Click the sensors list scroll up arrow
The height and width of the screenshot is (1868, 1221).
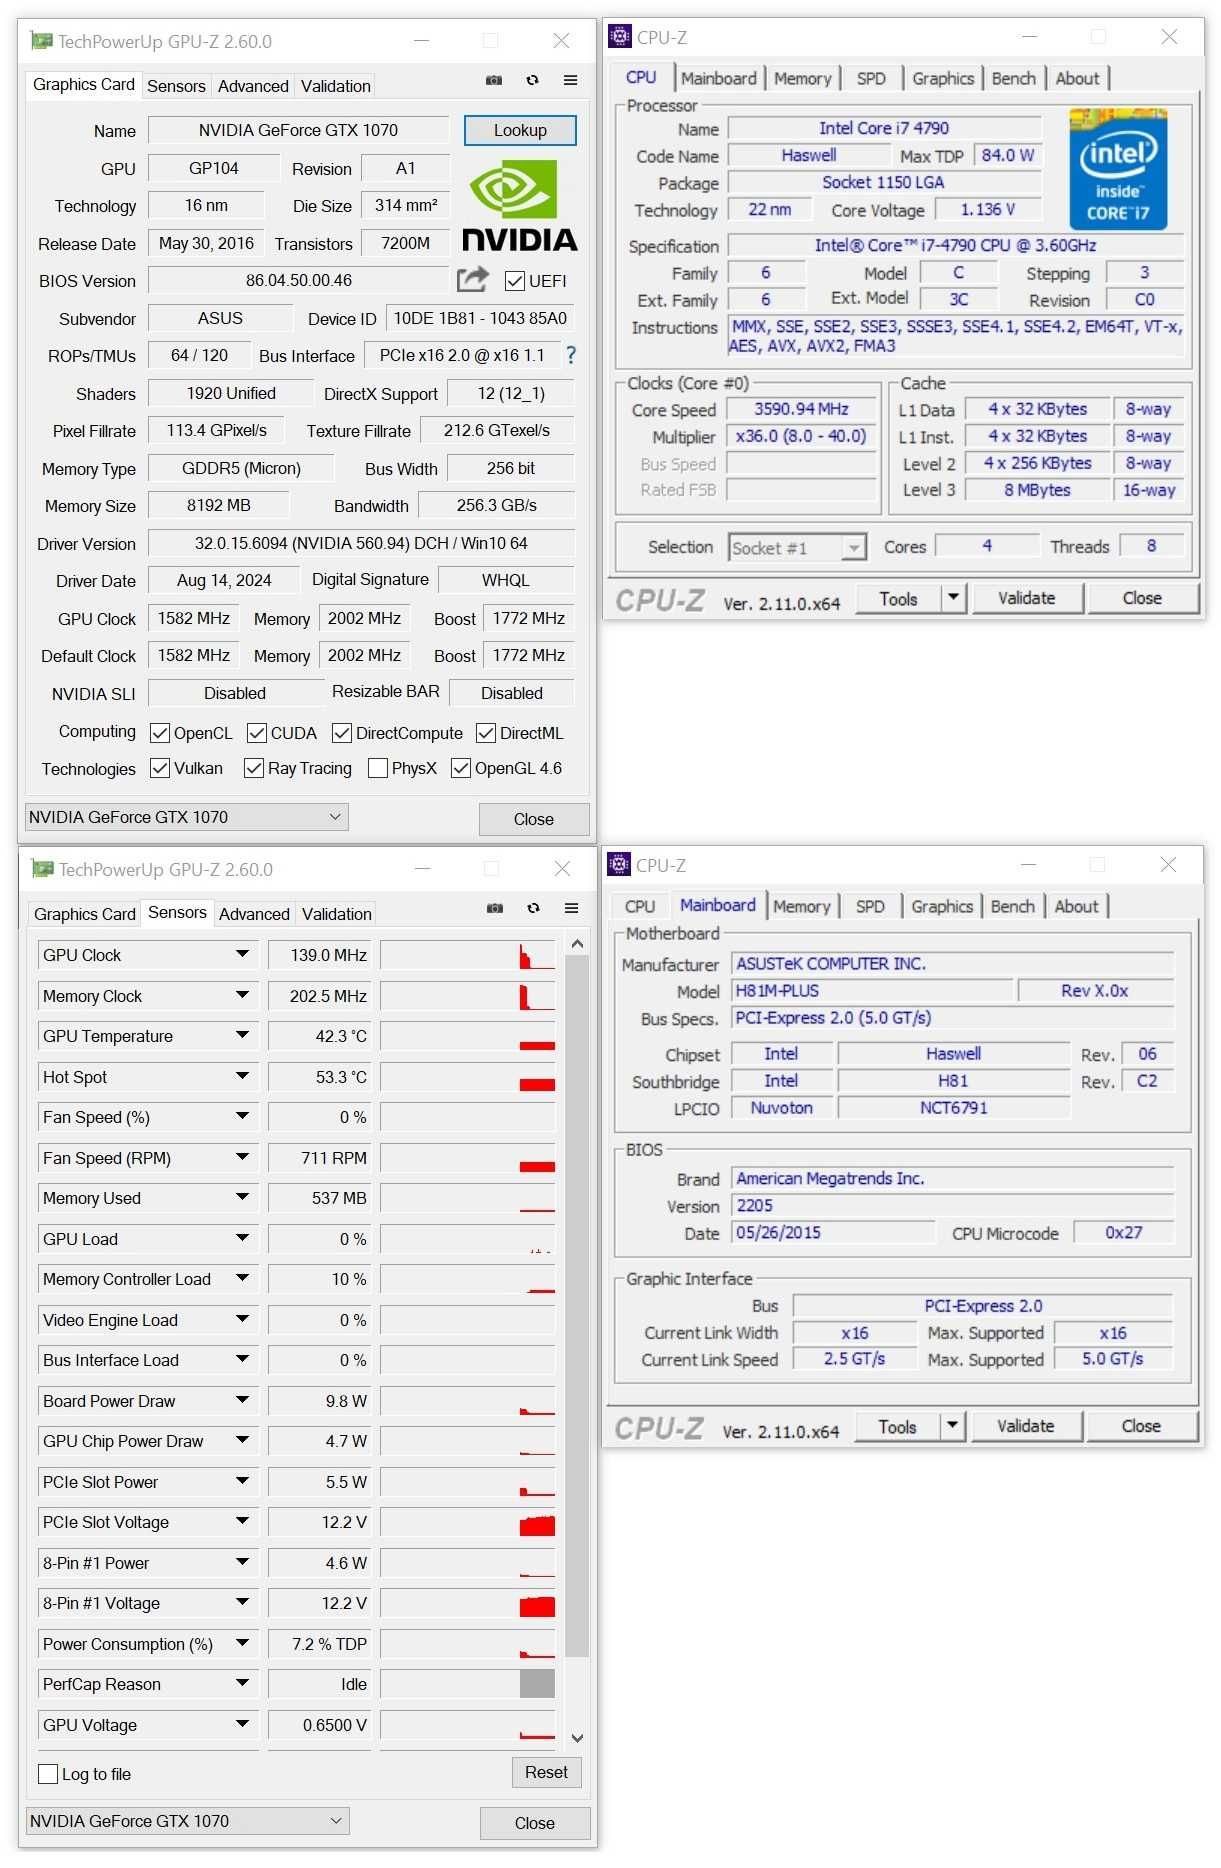point(577,943)
